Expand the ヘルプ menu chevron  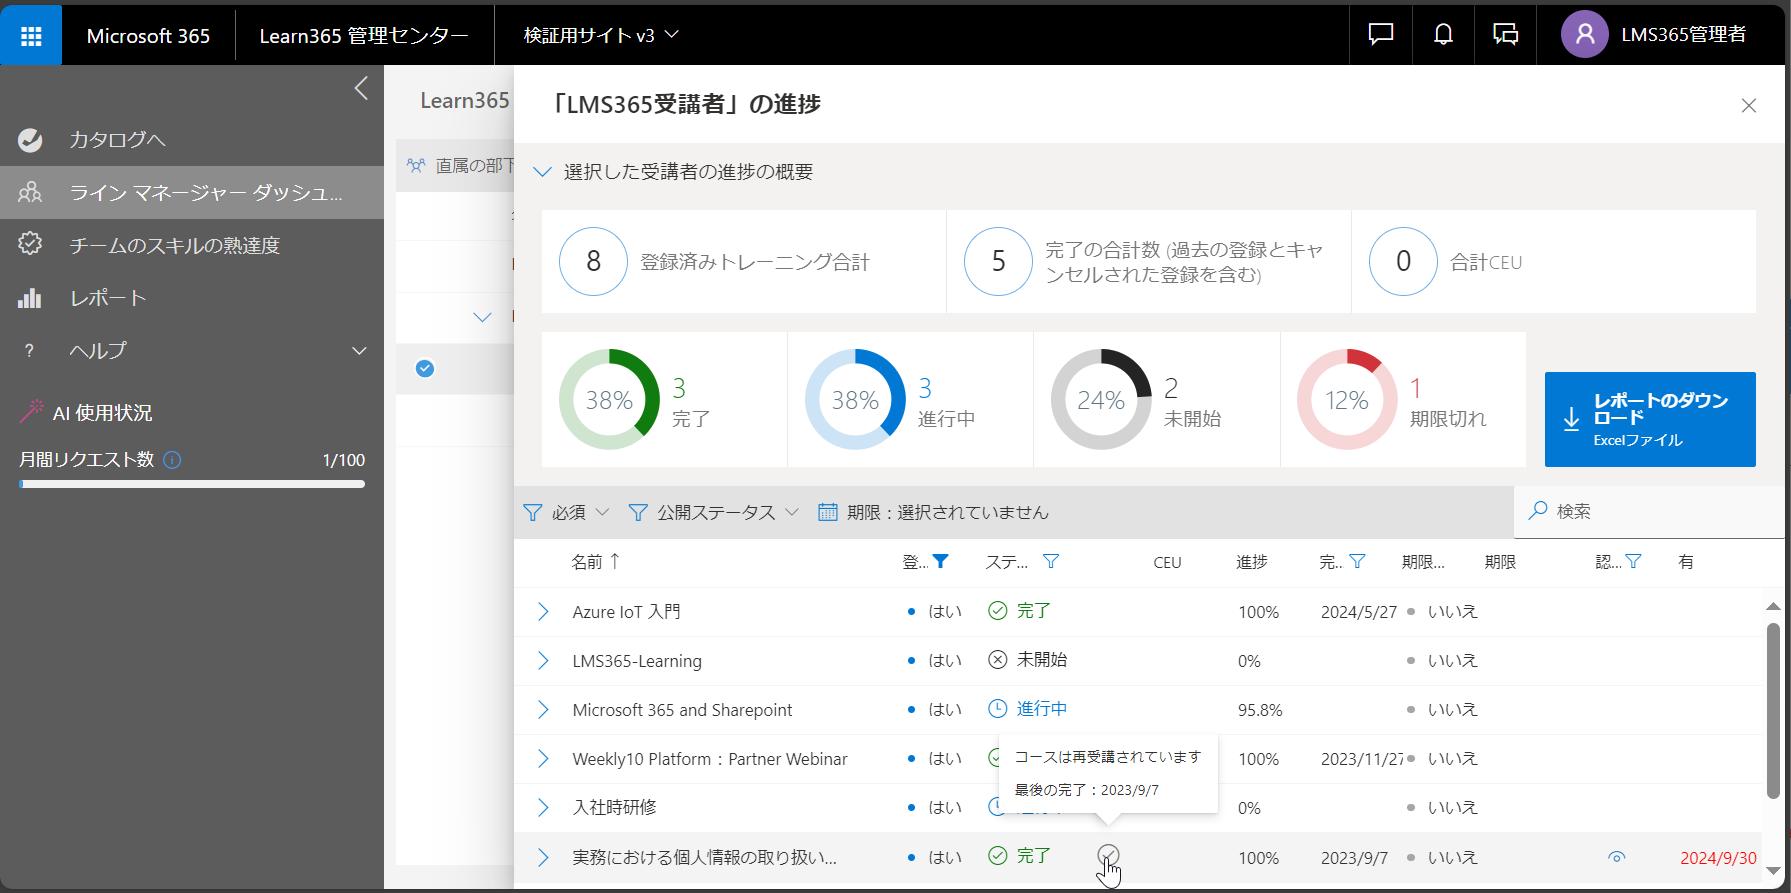[x=359, y=351]
